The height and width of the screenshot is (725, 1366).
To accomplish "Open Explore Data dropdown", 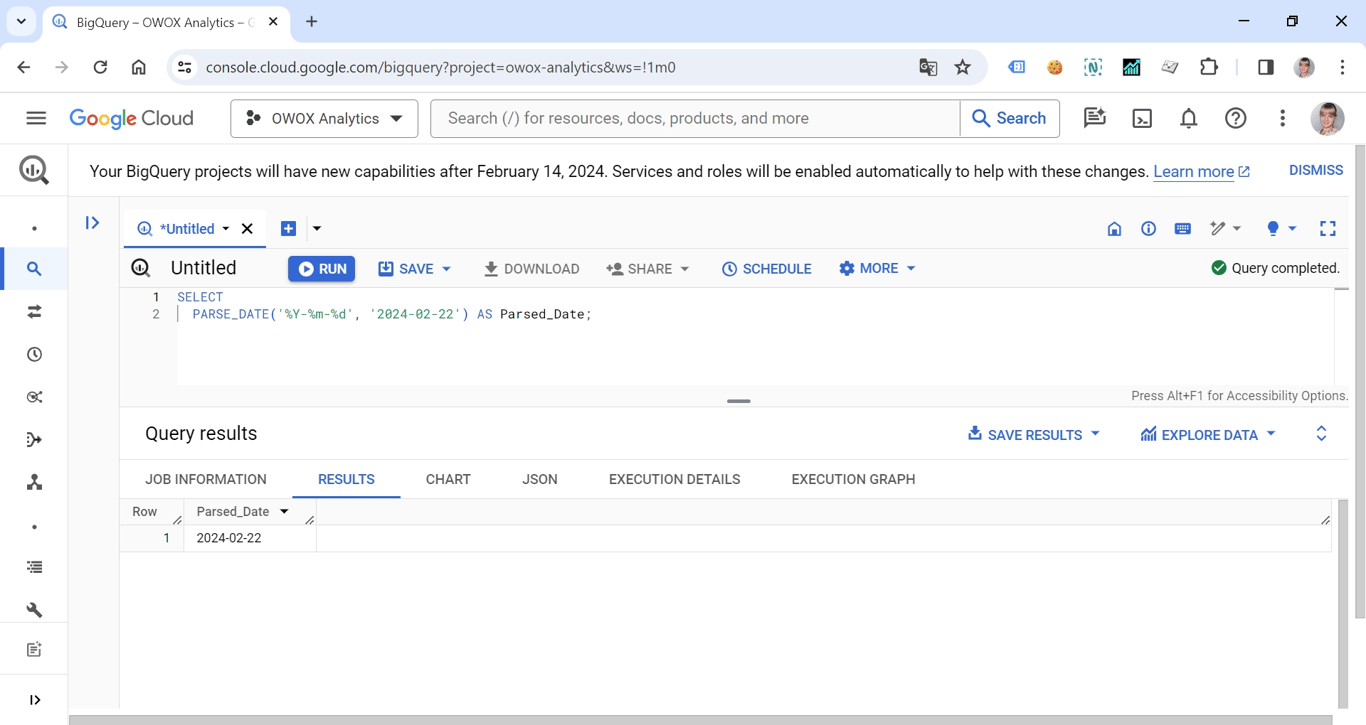I will coord(1207,435).
